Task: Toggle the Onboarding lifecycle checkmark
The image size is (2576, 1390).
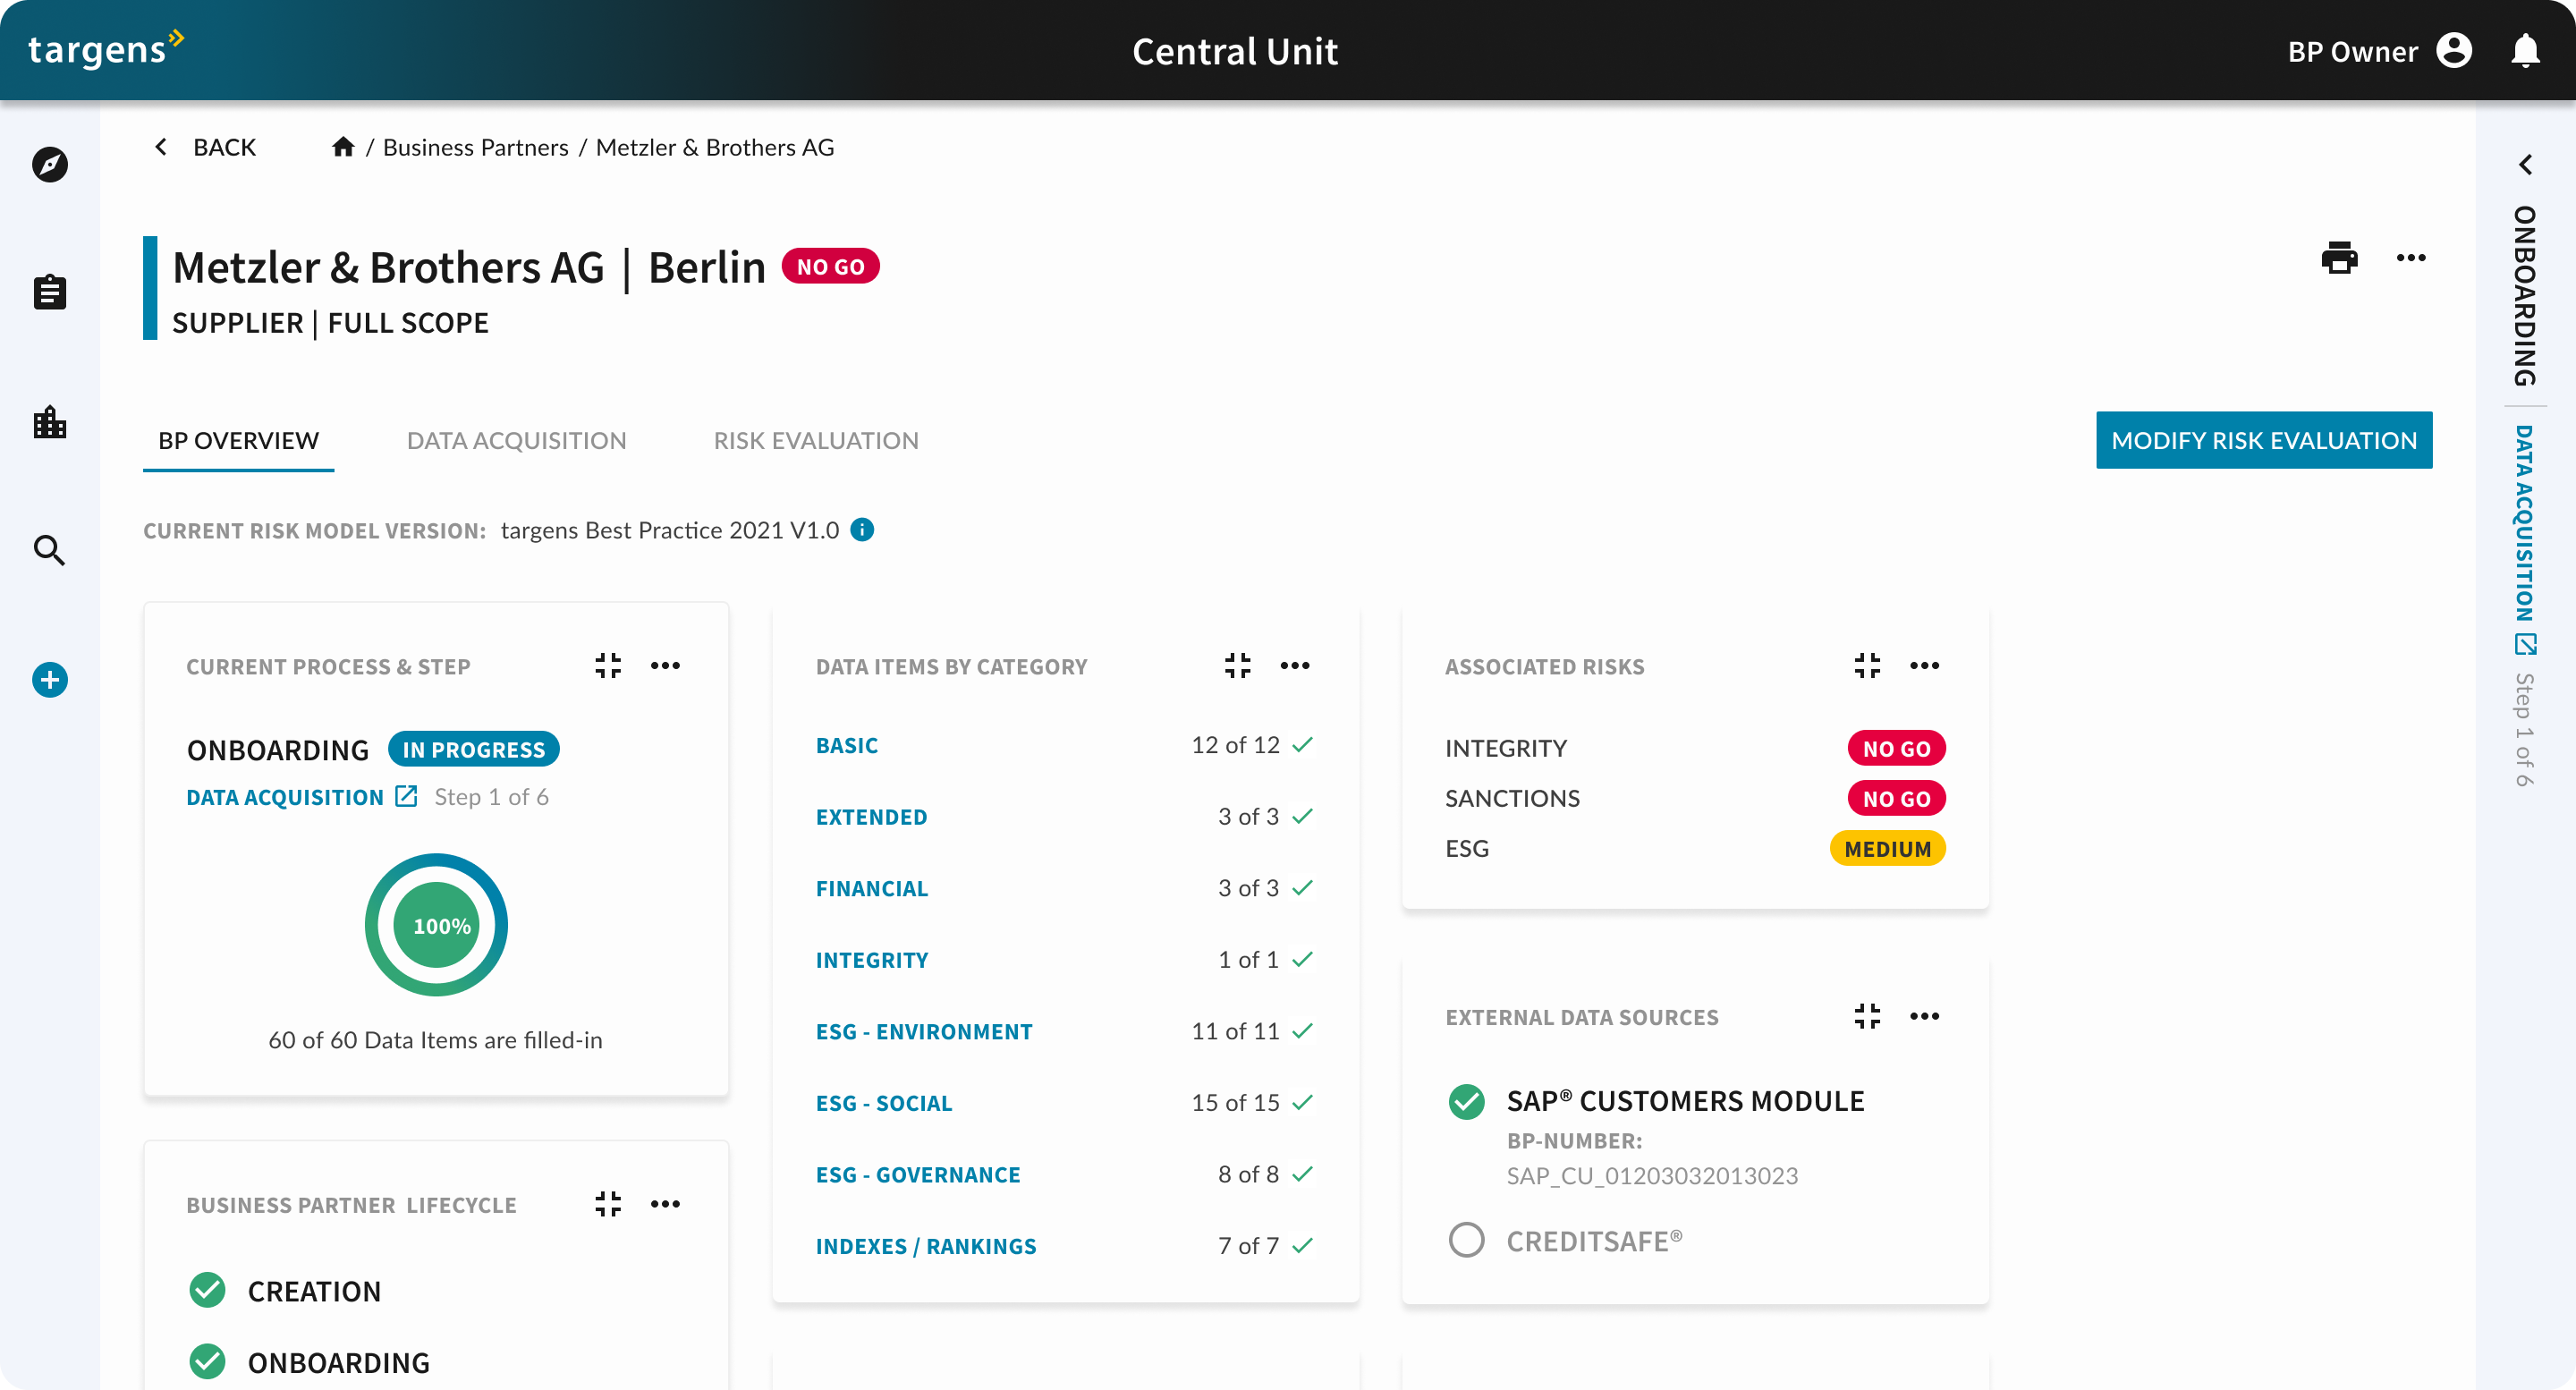Action: click(207, 1362)
